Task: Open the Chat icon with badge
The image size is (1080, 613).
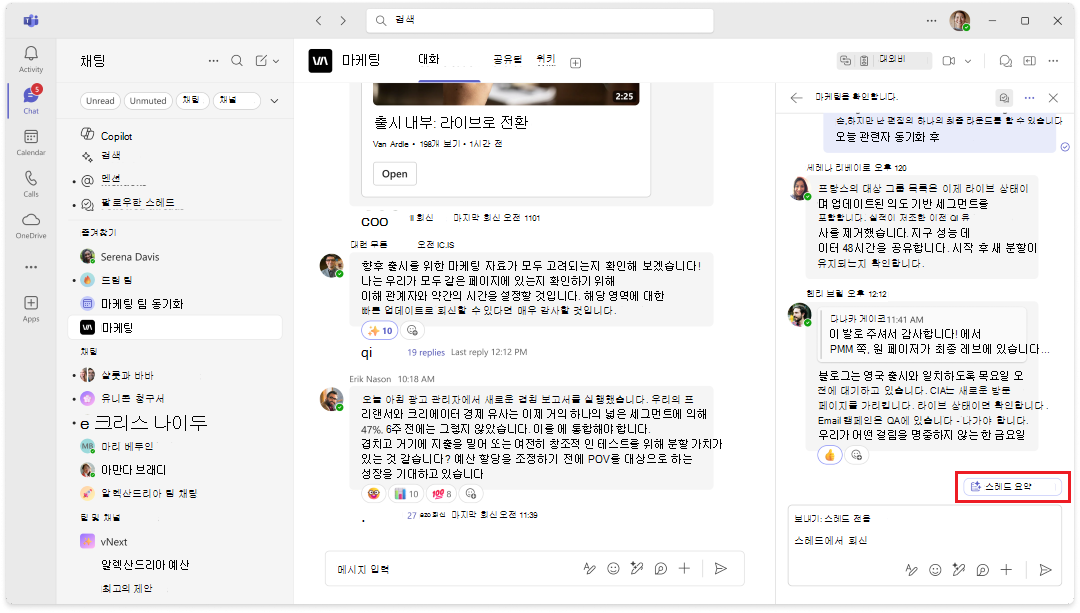Action: [x=31, y=101]
